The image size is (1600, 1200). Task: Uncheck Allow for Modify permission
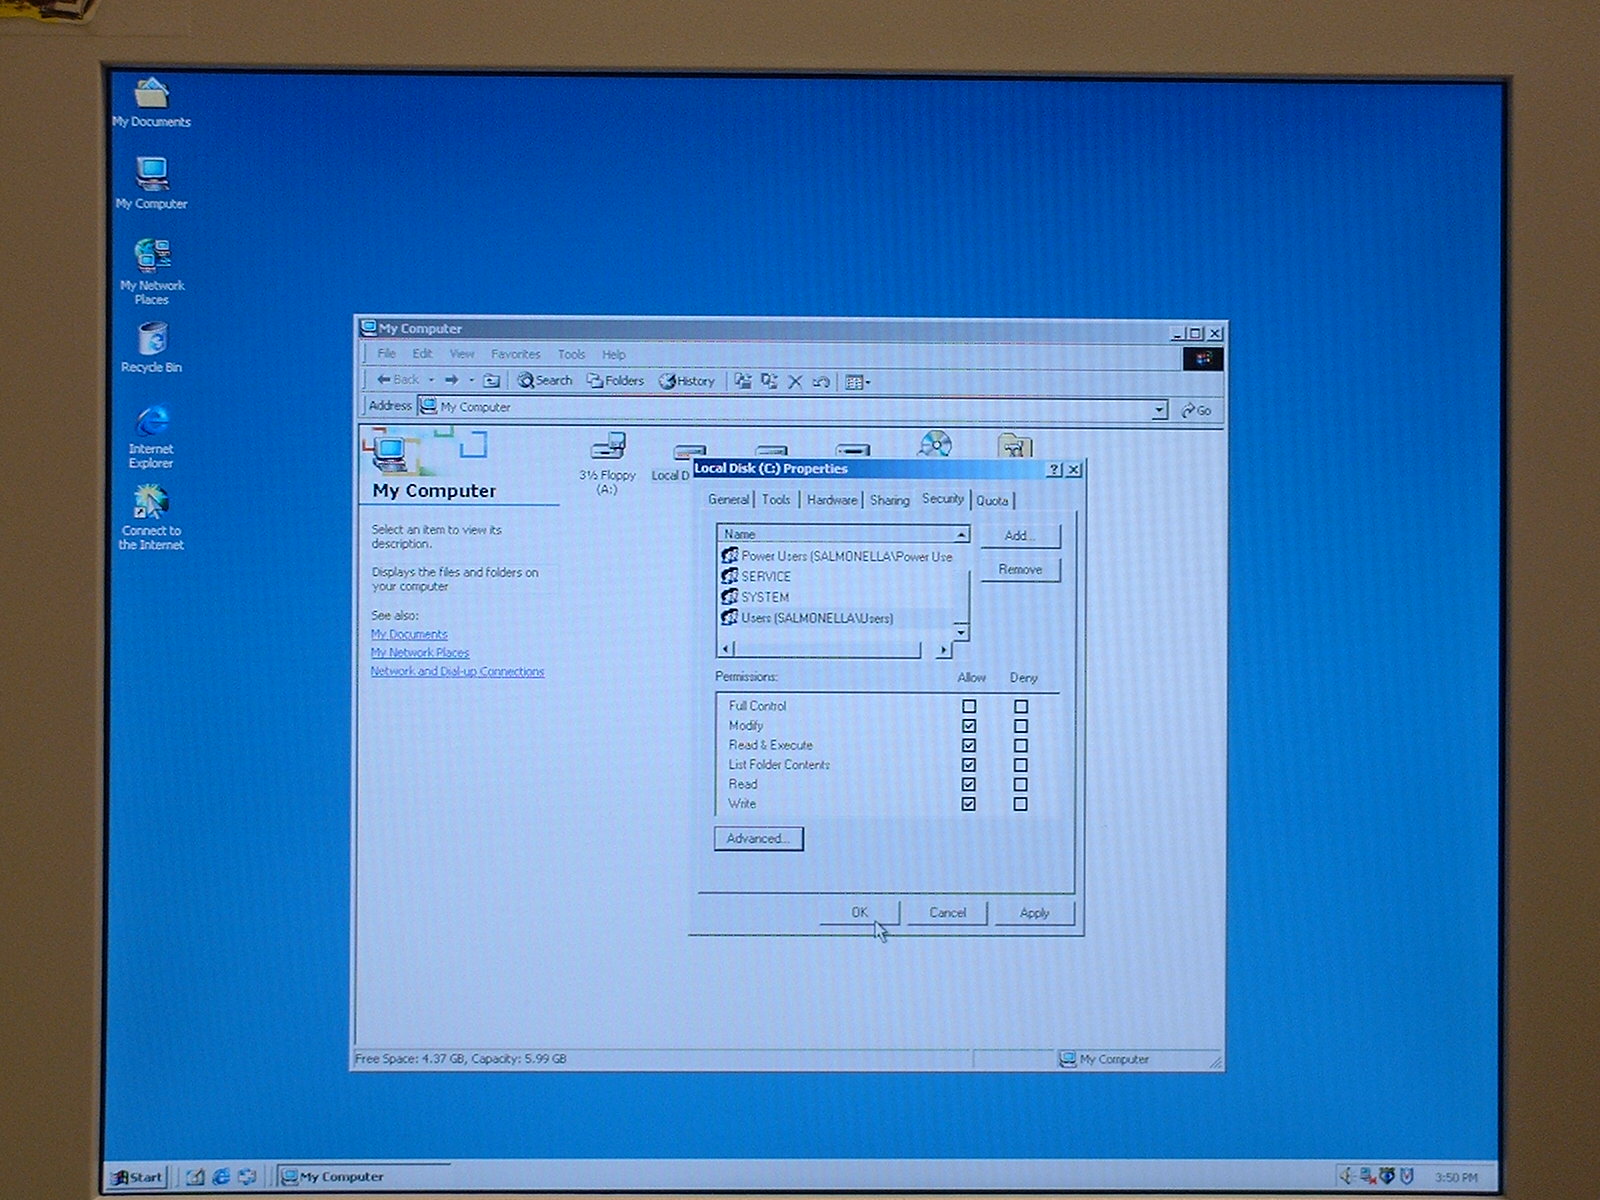(x=969, y=726)
